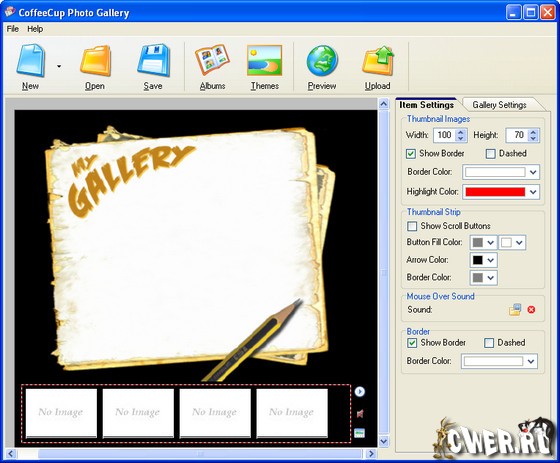
Task: Enable Dashed in the Border section
Action: [489, 343]
